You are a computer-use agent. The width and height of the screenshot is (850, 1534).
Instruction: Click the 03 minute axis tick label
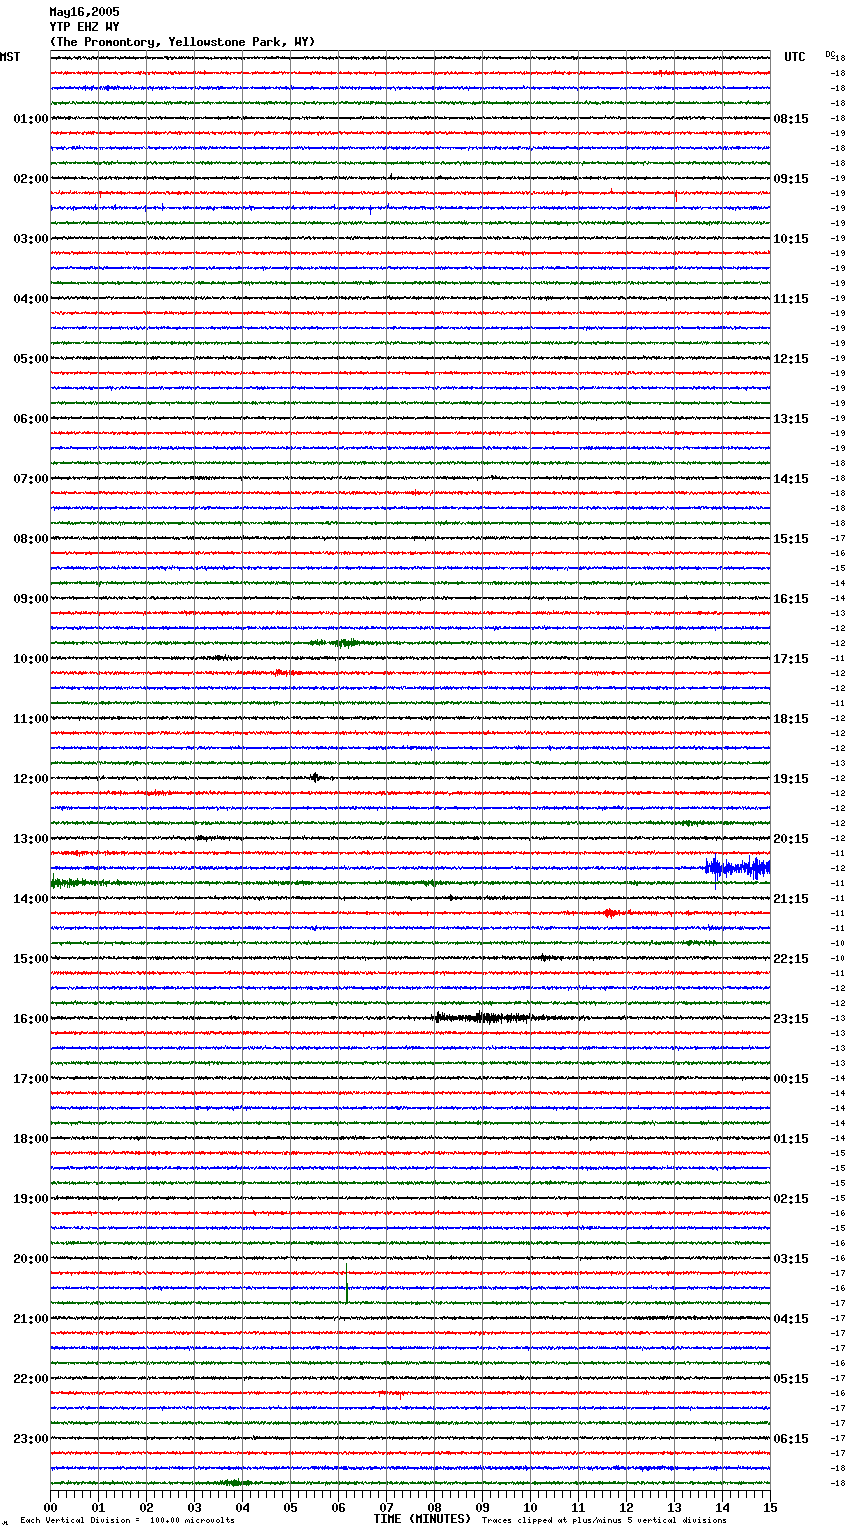click(194, 1506)
